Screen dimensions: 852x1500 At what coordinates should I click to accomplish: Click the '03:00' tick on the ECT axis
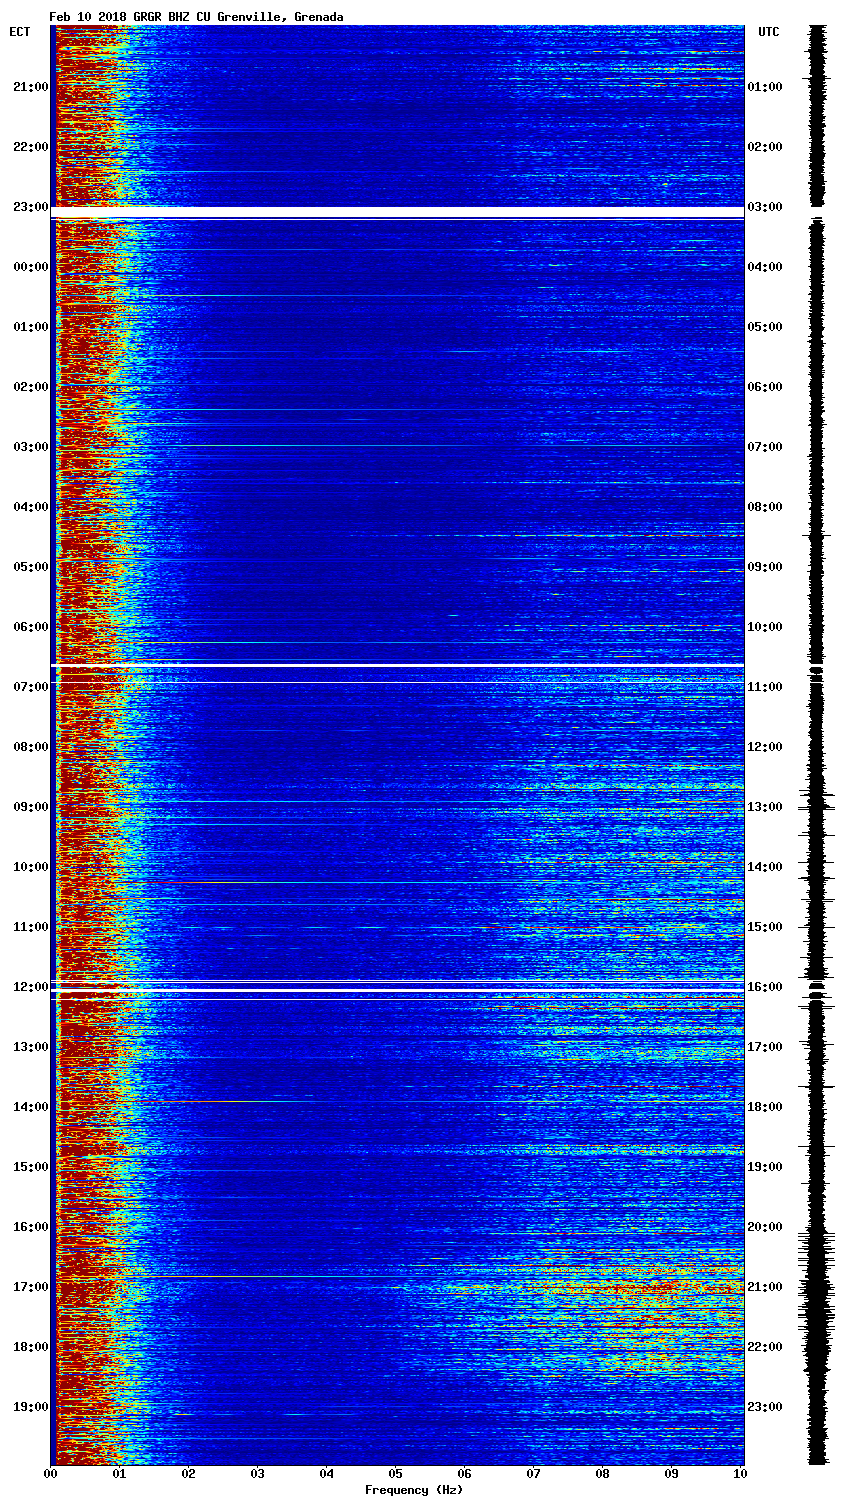point(30,447)
